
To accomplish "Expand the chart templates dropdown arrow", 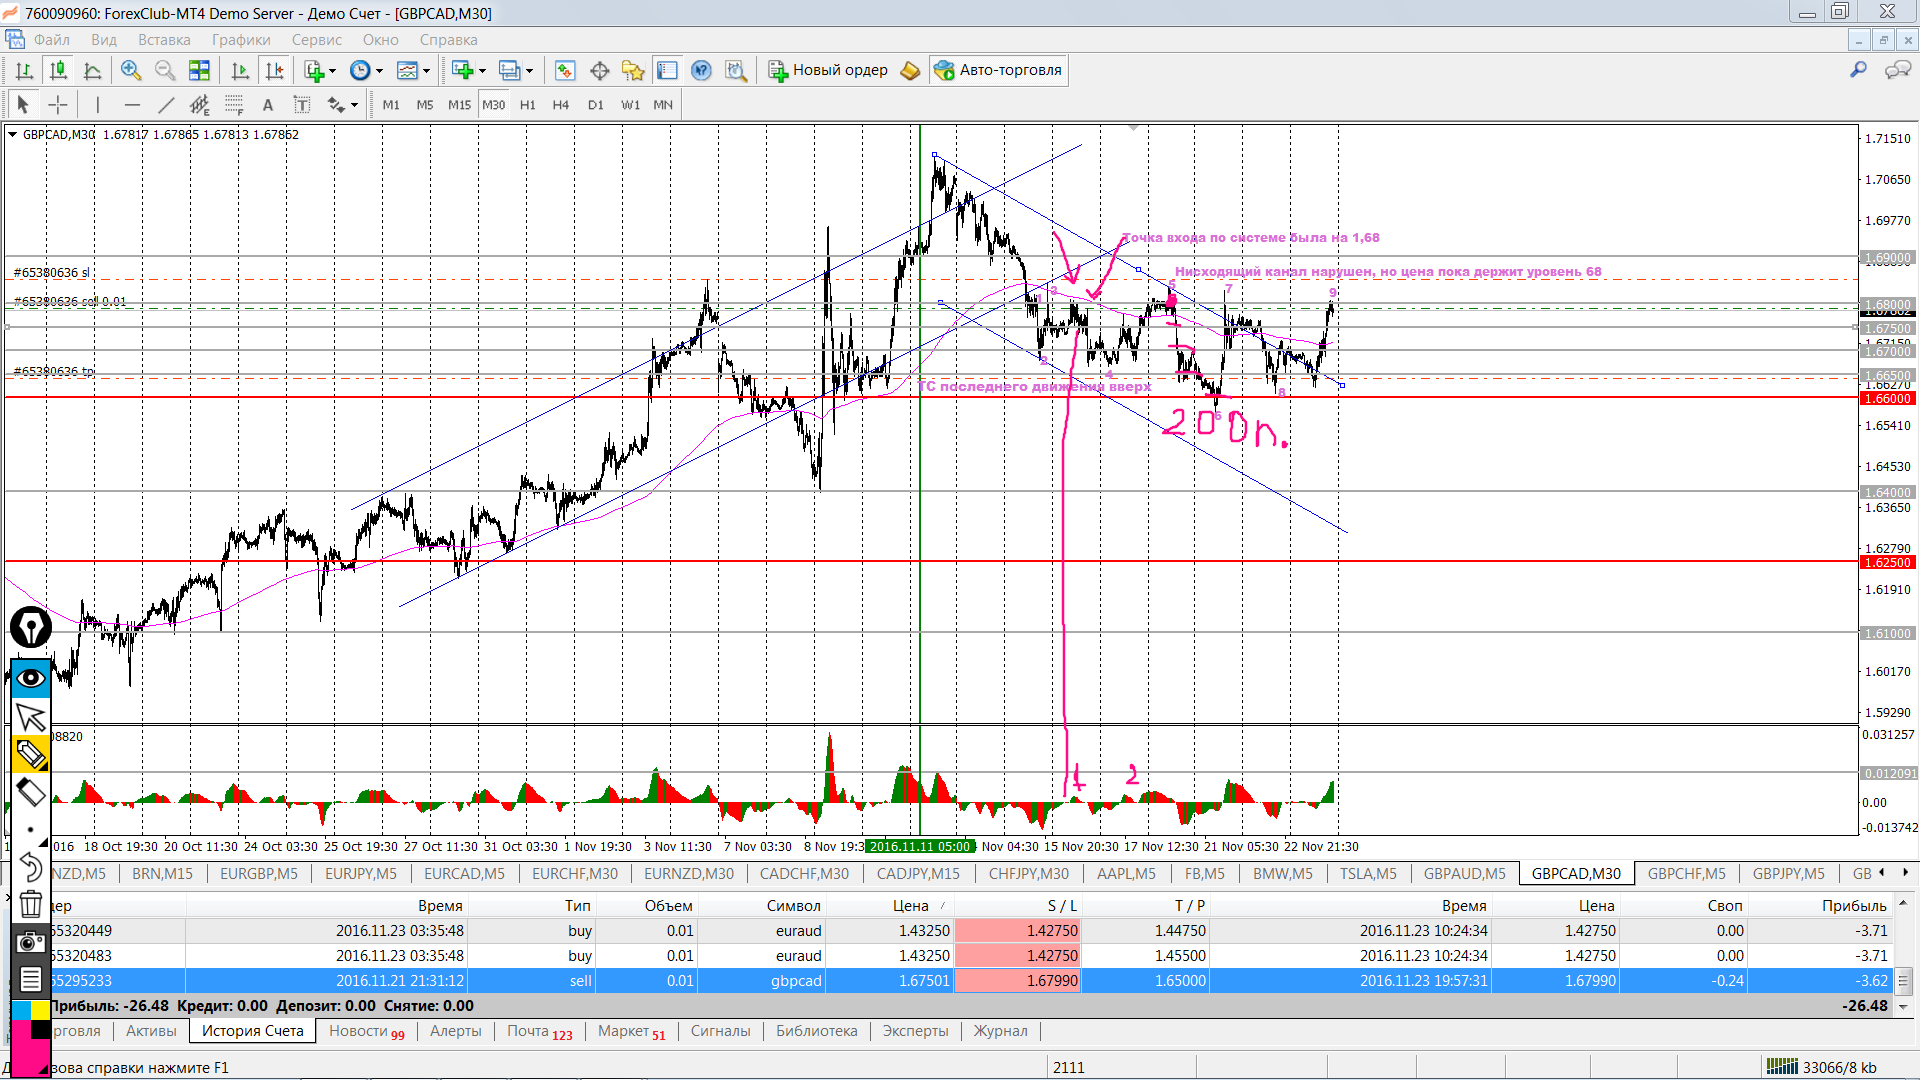I will pos(427,71).
